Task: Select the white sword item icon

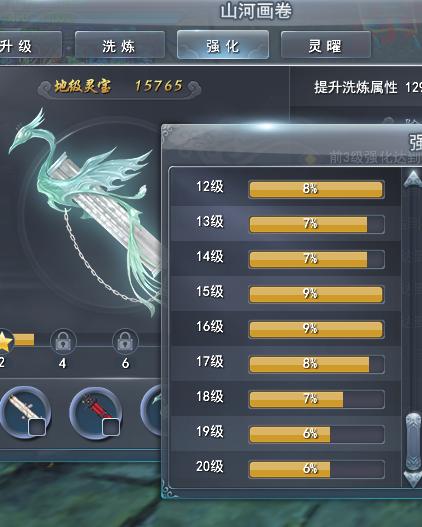Action: click(24, 412)
